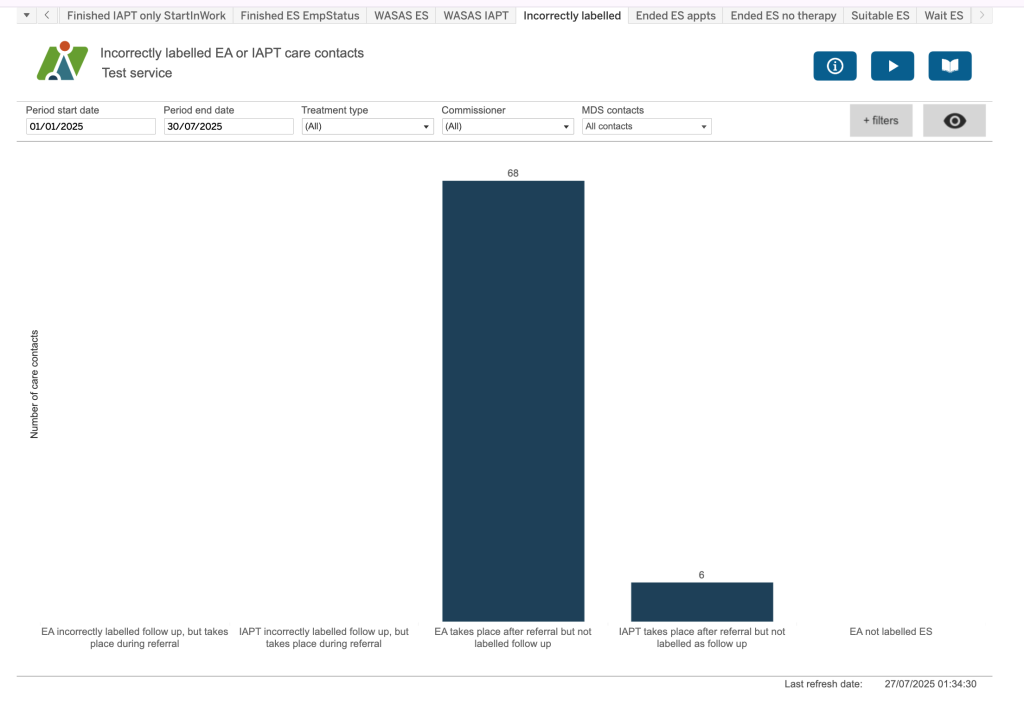The image size is (1024, 711).
Task: Click the Period start date field
Action: click(90, 127)
